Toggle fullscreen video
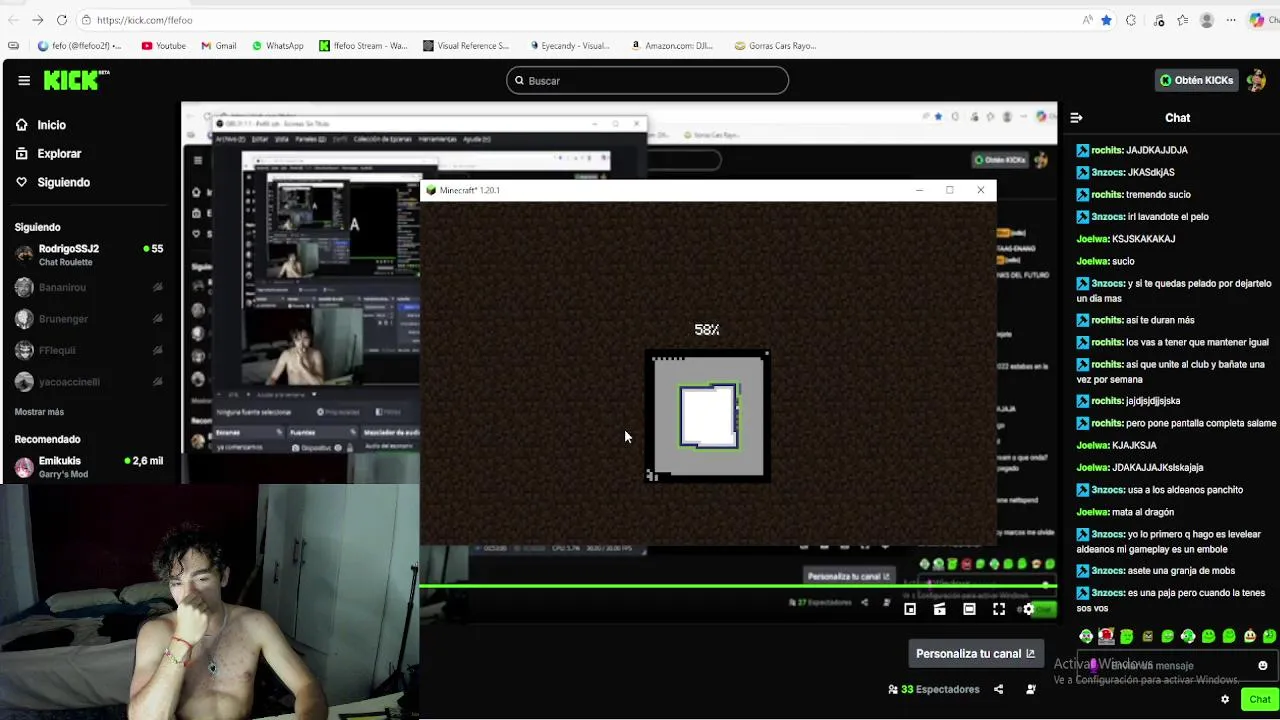The height and width of the screenshot is (720, 1280). click(998, 609)
